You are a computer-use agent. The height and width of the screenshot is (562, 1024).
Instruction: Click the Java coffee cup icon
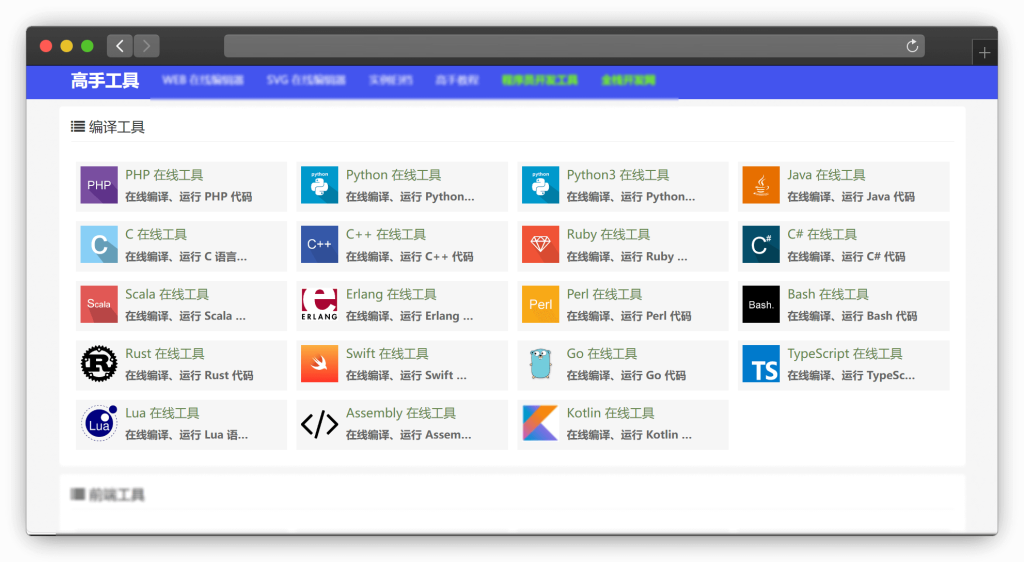[x=761, y=185]
